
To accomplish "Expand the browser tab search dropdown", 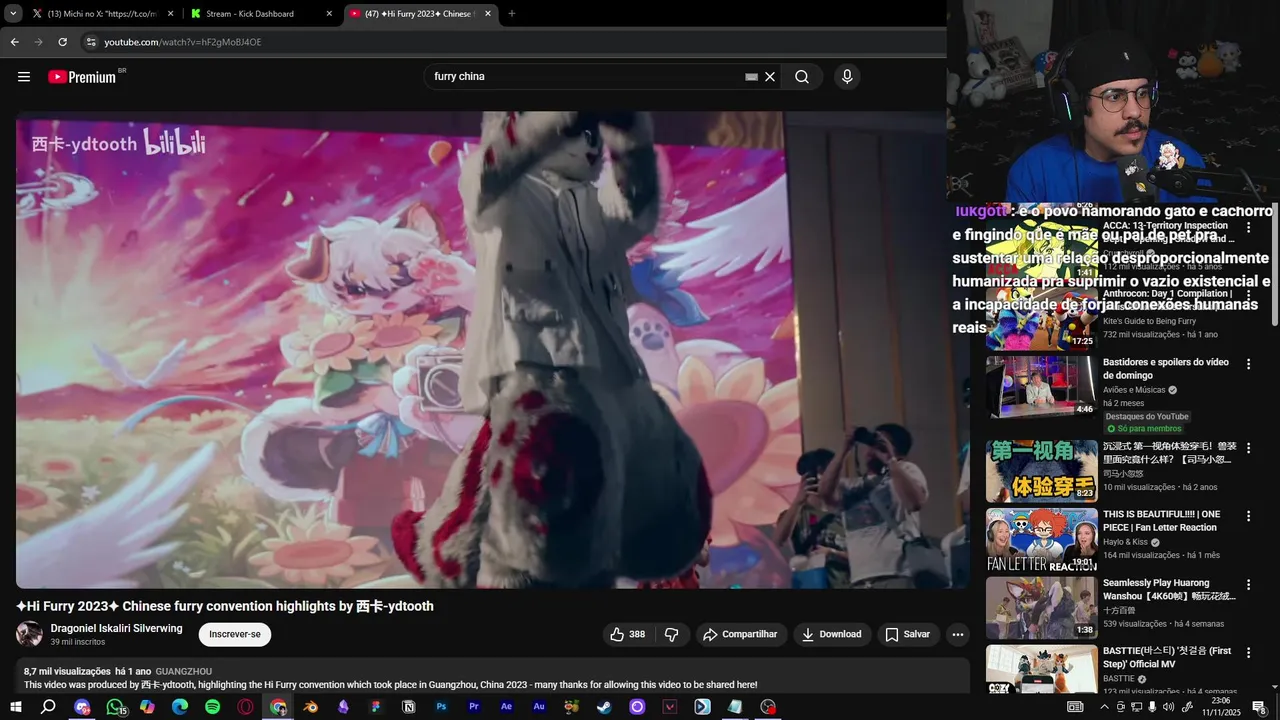I will pos(13,14).
